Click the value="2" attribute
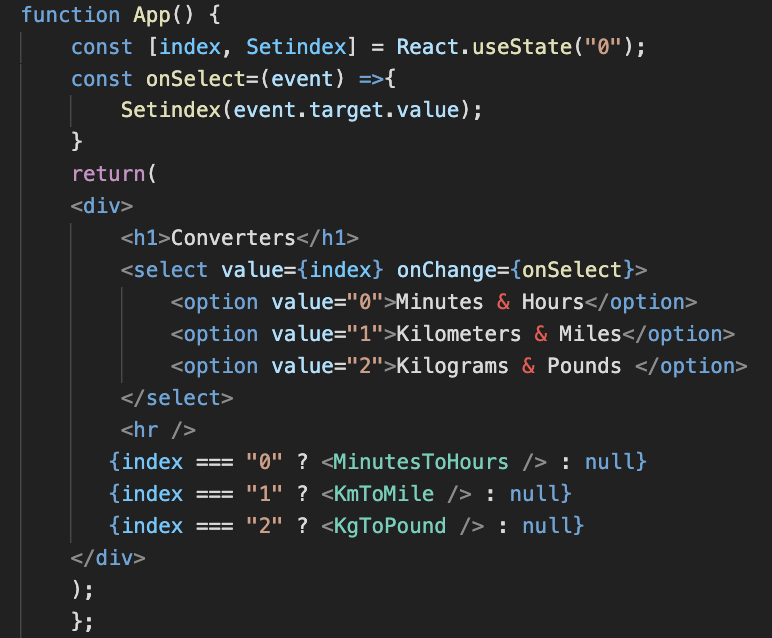772x638 pixels. pyautogui.click(x=327, y=366)
